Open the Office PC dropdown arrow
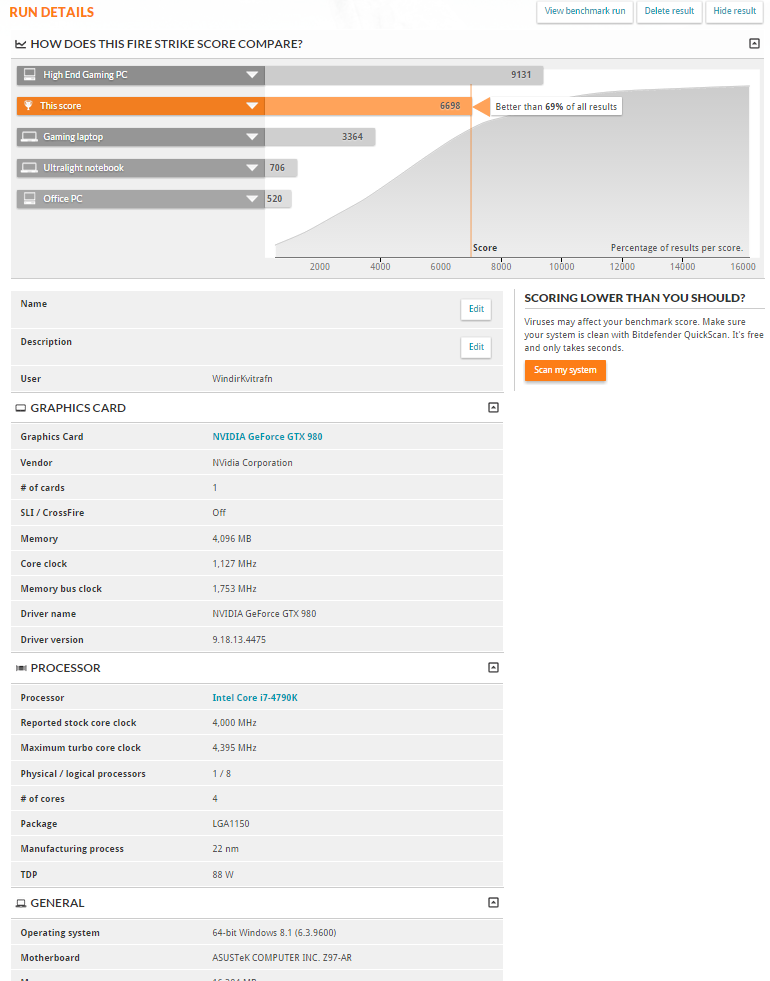The height and width of the screenshot is (981, 770). (x=252, y=198)
